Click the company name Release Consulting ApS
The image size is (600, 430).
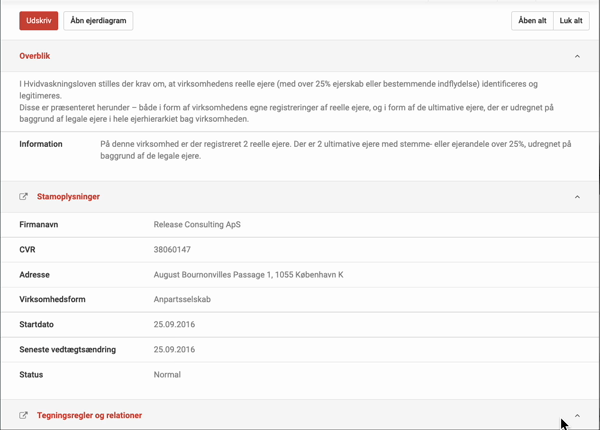(197, 225)
